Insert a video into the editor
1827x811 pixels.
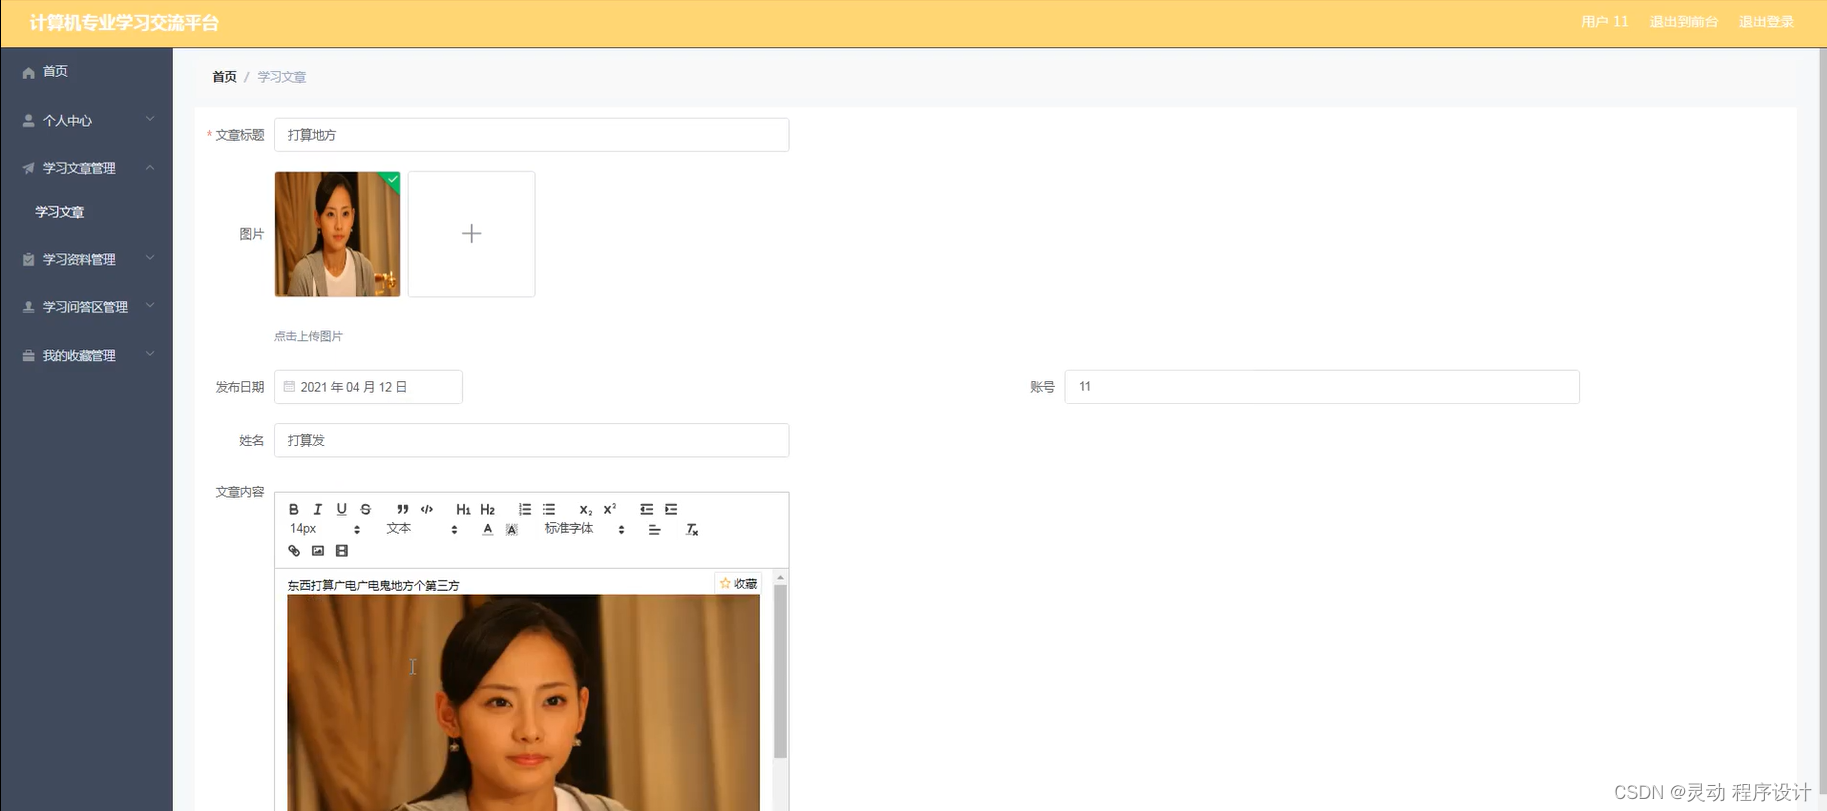click(x=342, y=551)
